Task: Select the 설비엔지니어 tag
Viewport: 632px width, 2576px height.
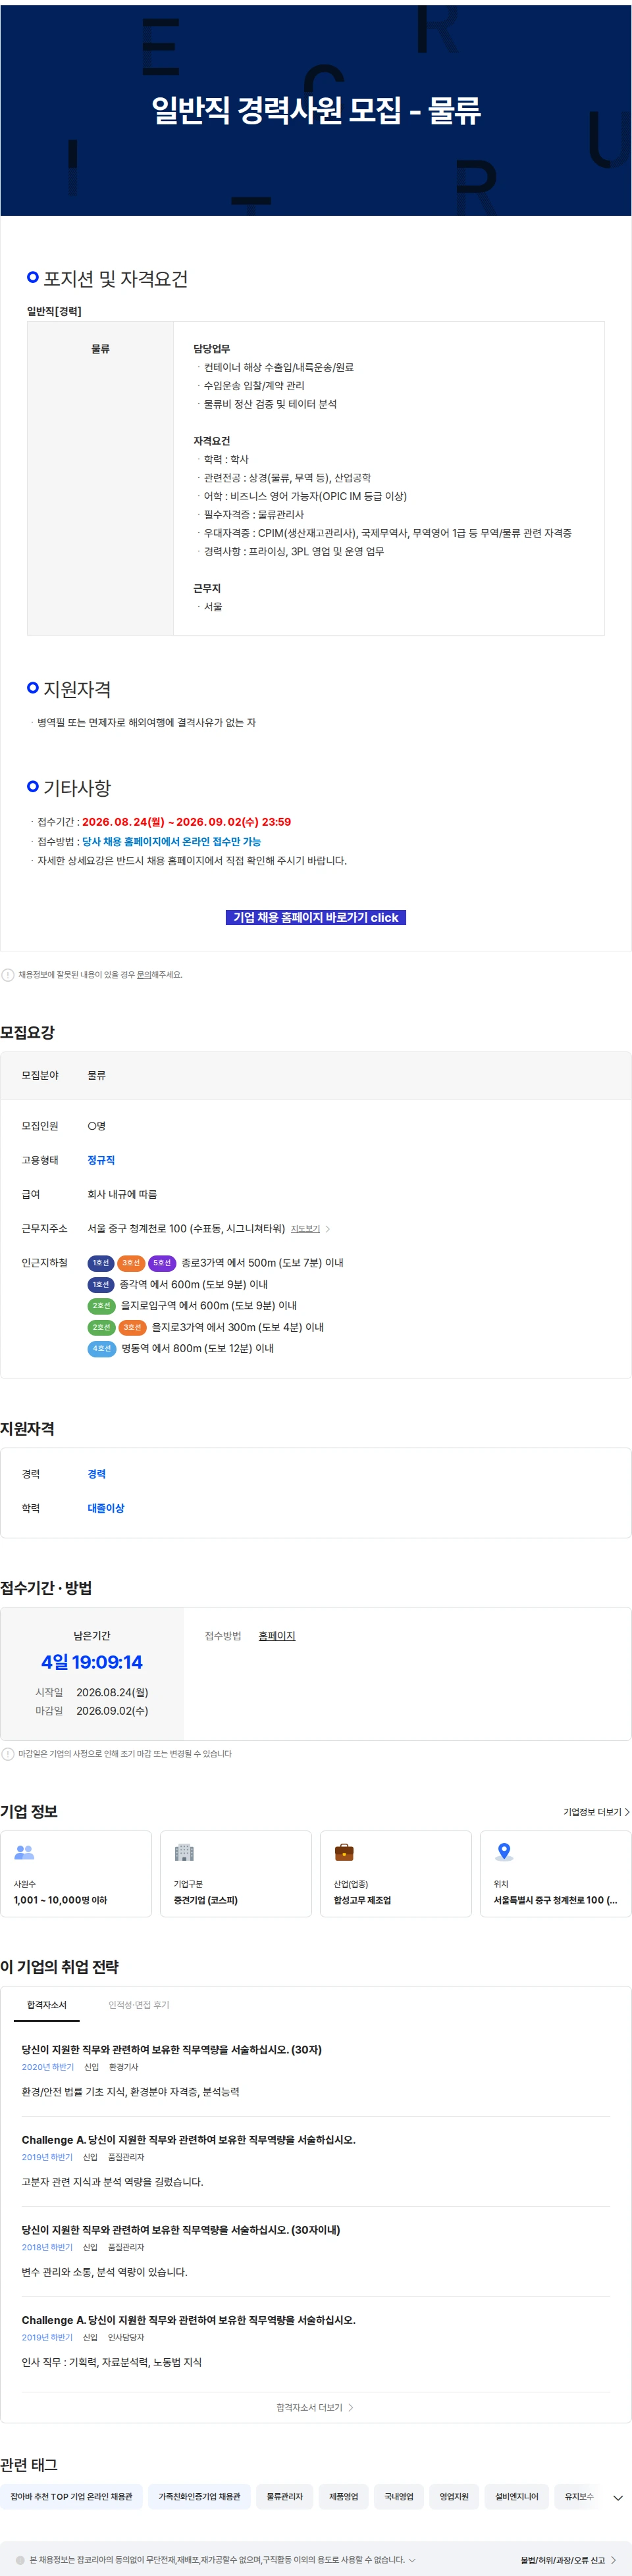Action: coord(517,2497)
